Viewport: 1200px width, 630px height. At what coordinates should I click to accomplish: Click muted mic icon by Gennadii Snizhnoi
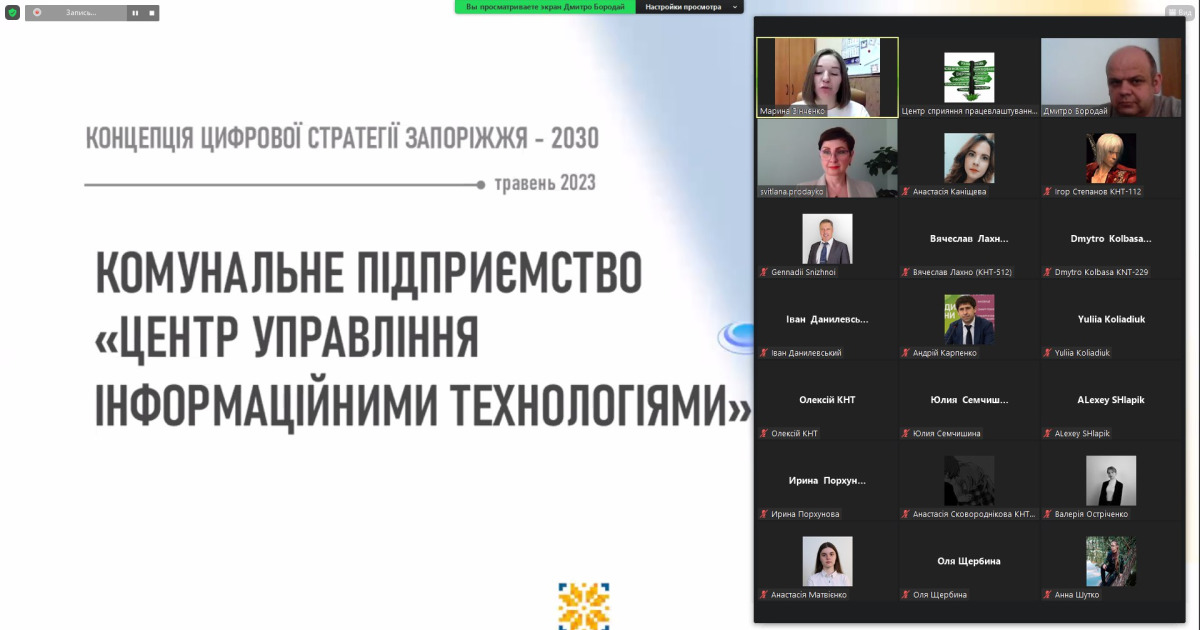(764, 272)
